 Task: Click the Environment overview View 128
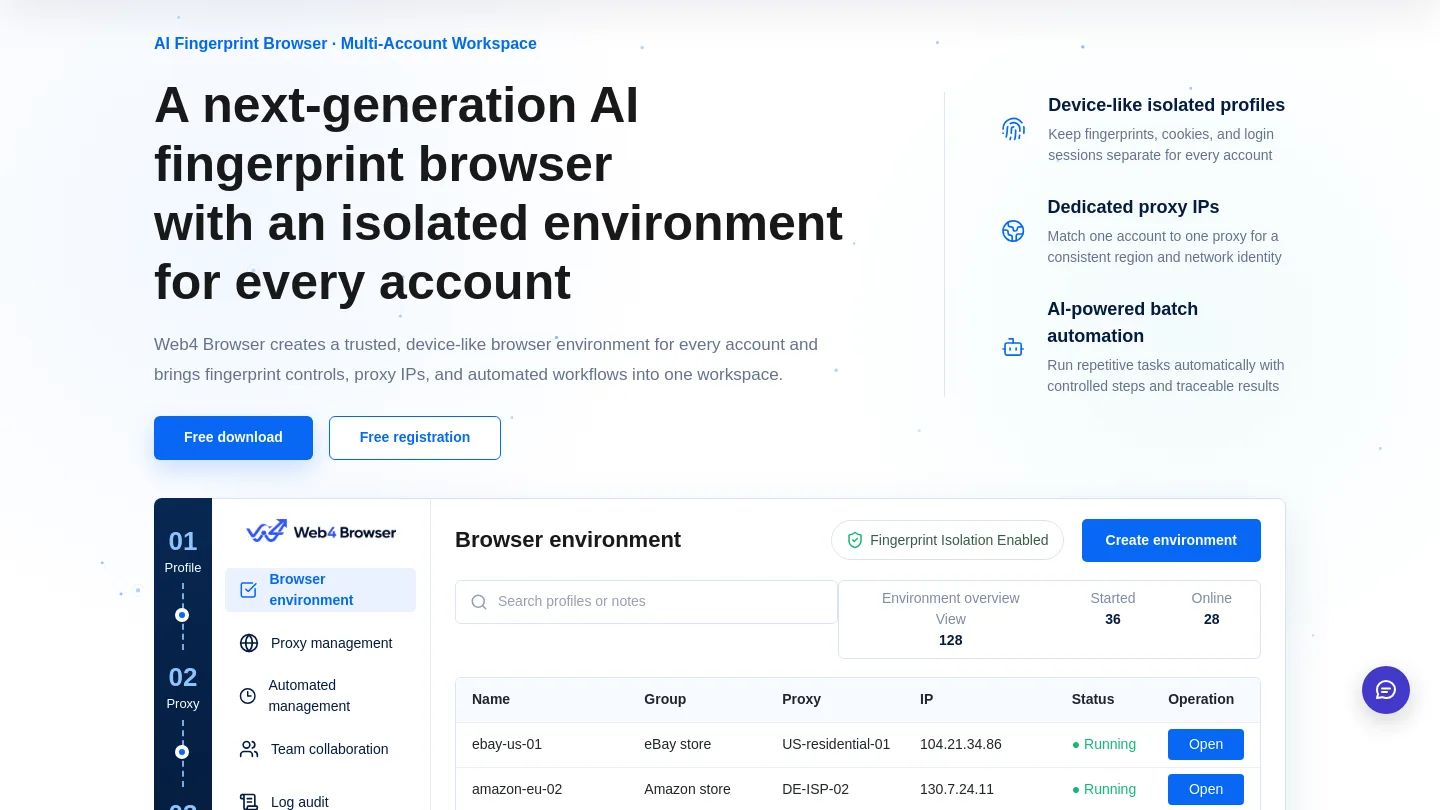(x=951, y=620)
